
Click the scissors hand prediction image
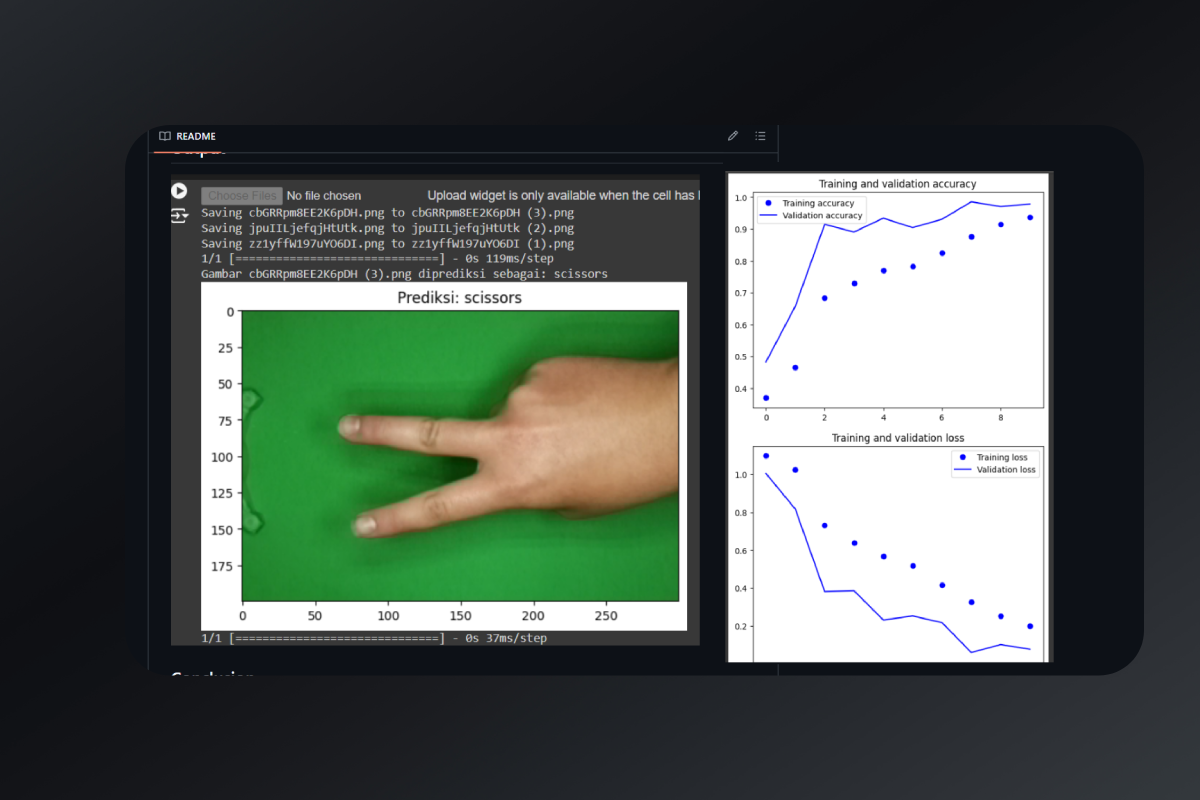(461, 455)
